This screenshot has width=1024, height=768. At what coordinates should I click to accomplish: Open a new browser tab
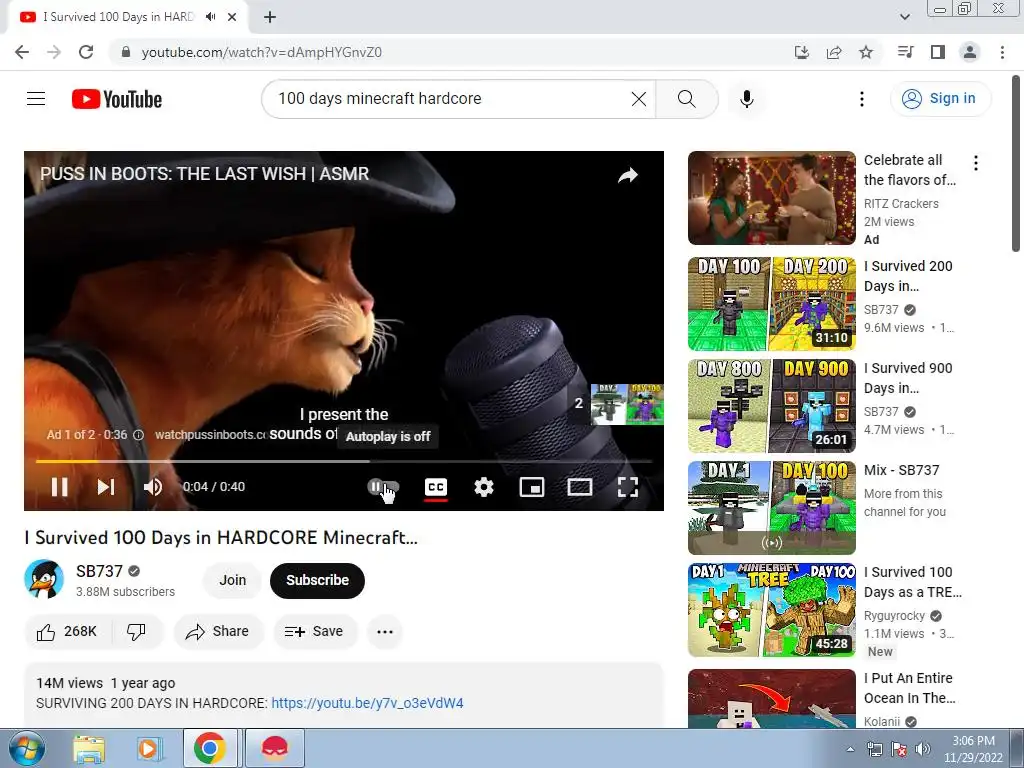tap(270, 17)
